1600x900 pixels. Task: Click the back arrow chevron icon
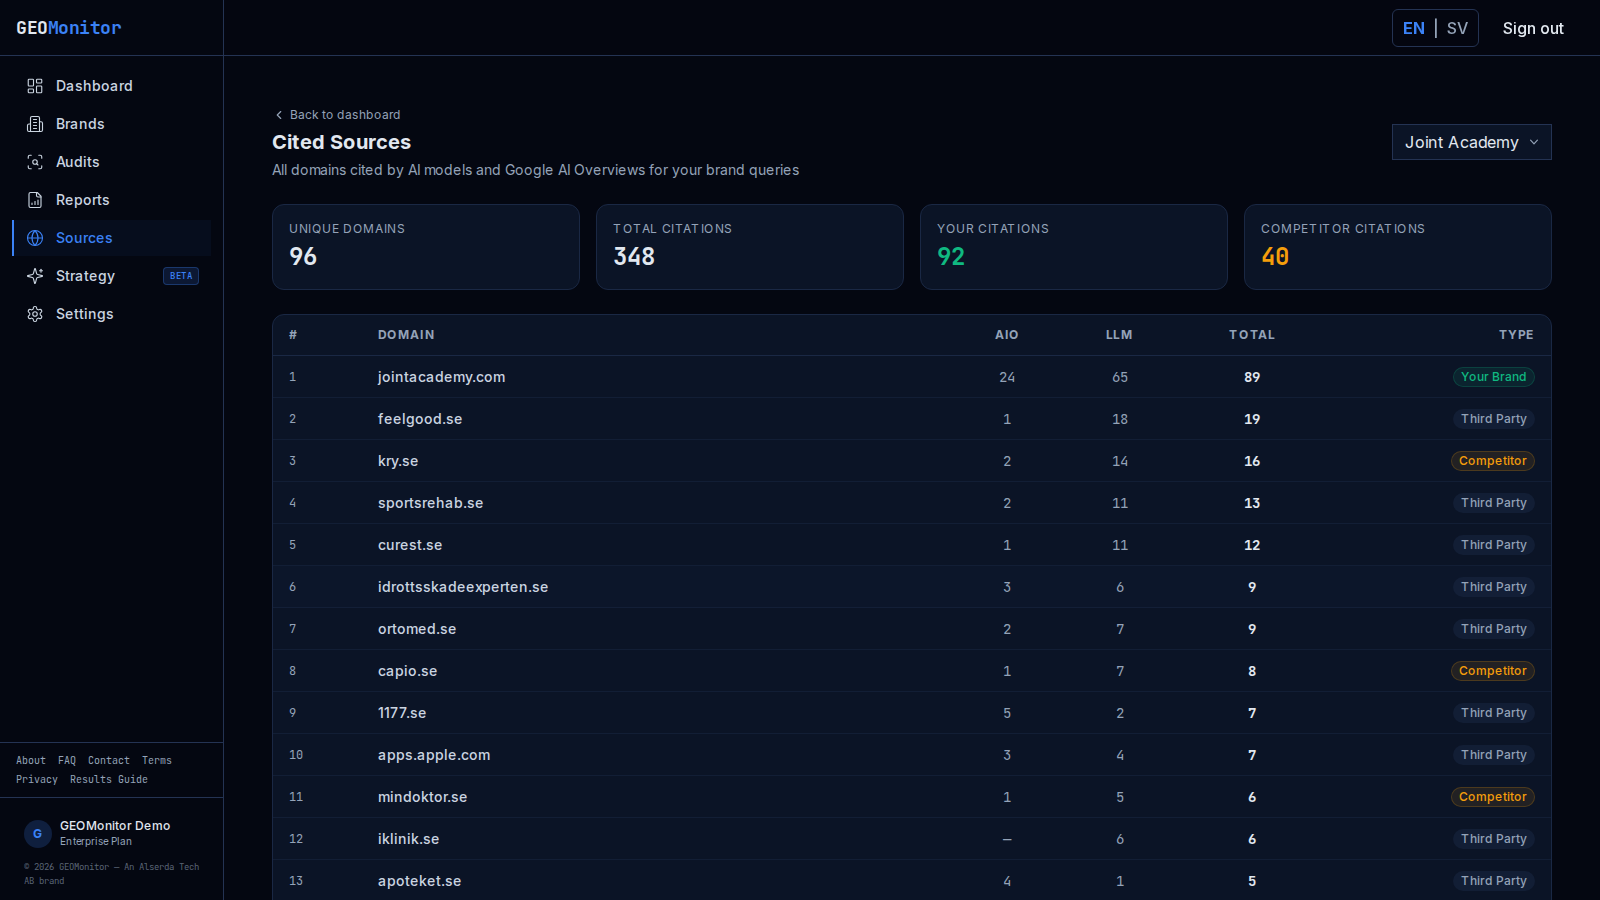click(x=279, y=115)
